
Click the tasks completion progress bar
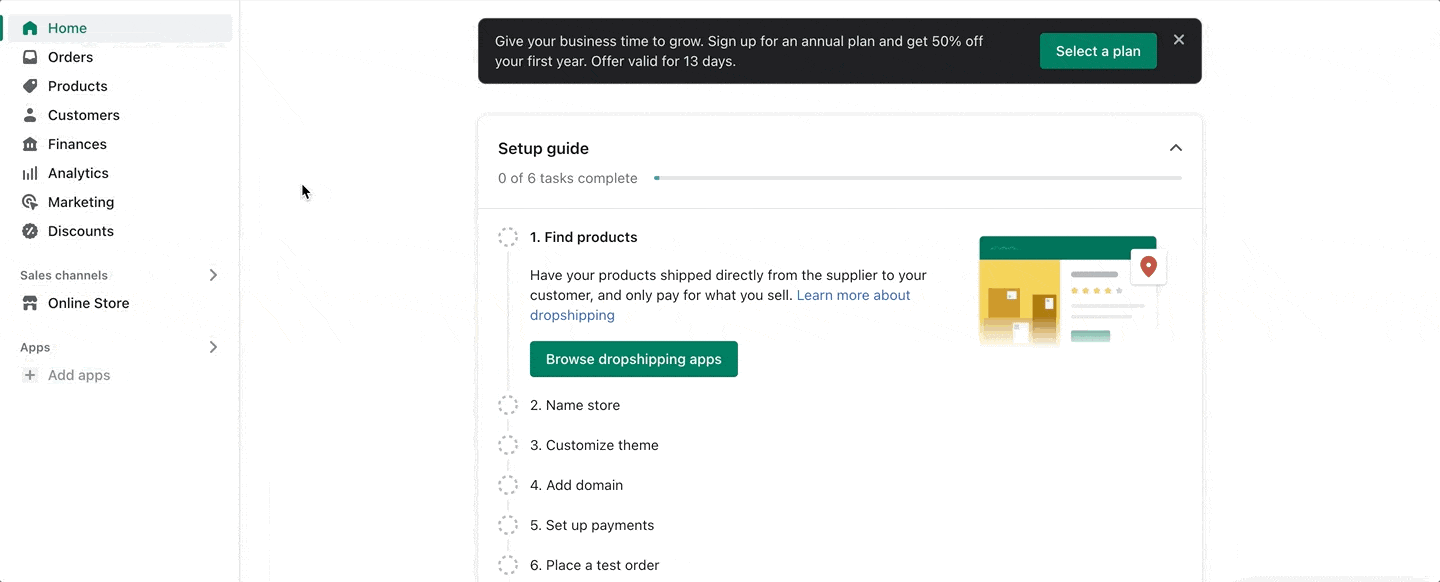(918, 177)
